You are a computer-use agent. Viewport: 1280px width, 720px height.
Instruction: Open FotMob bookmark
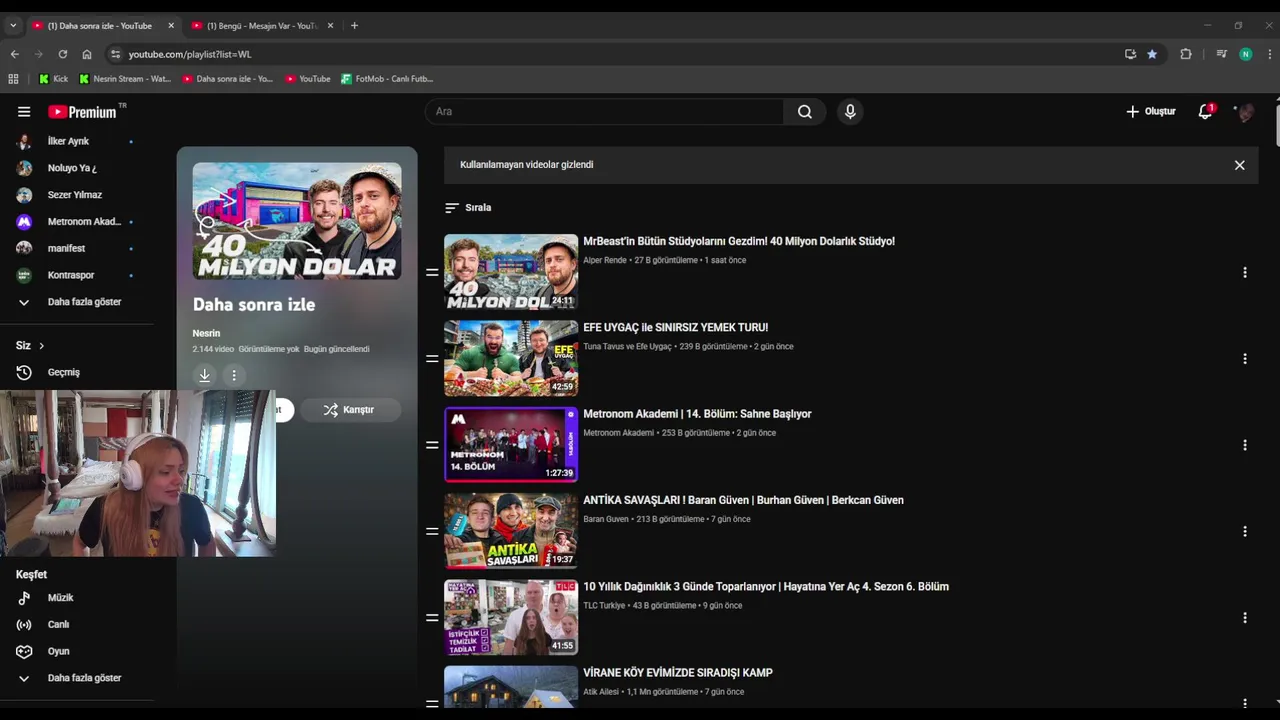click(387, 79)
